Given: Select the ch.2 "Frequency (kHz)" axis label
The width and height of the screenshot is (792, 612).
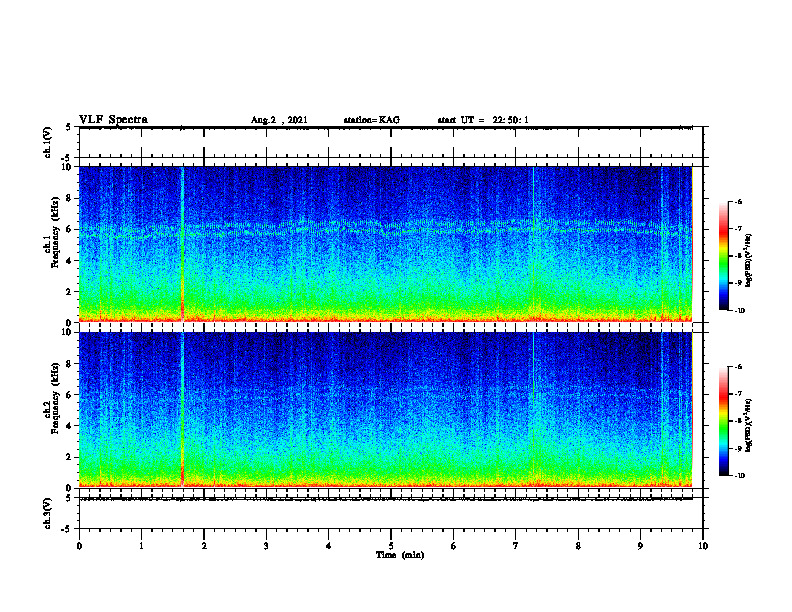Looking at the screenshot, I should (x=55, y=398).
